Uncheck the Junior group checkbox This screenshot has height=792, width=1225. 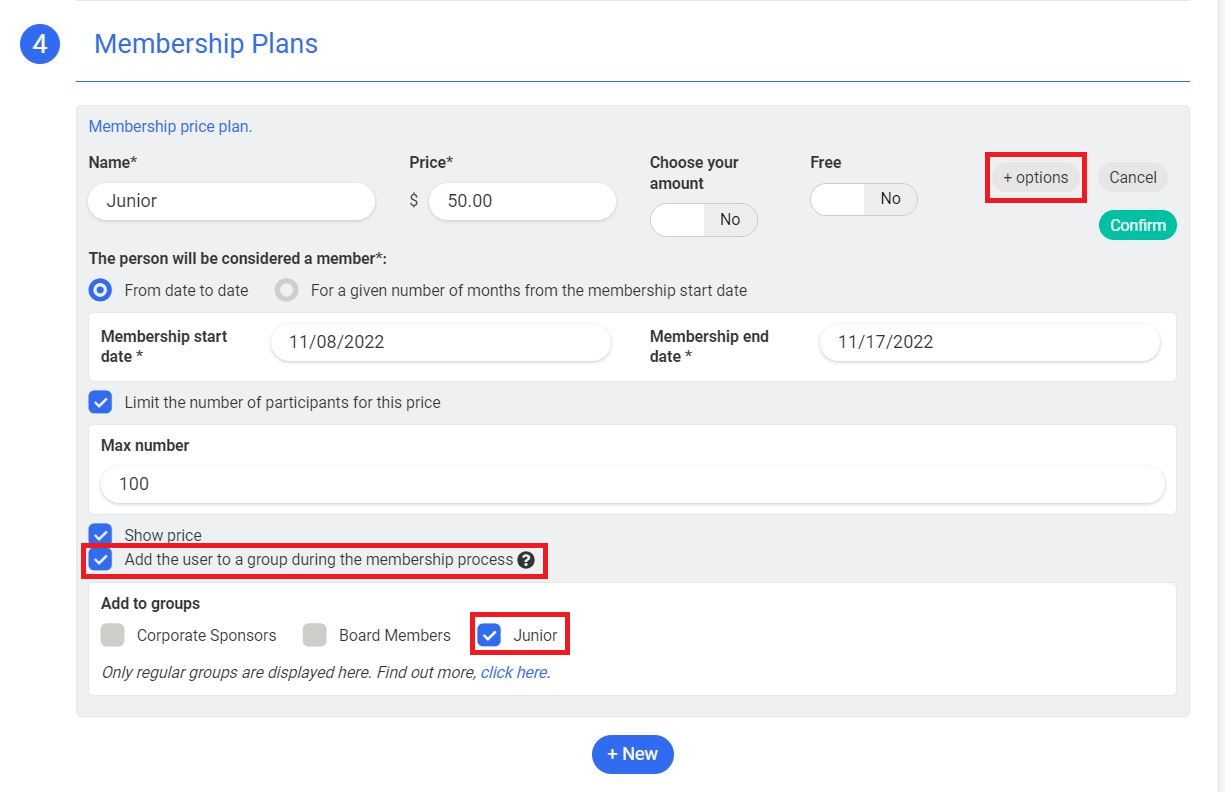point(489,635)
